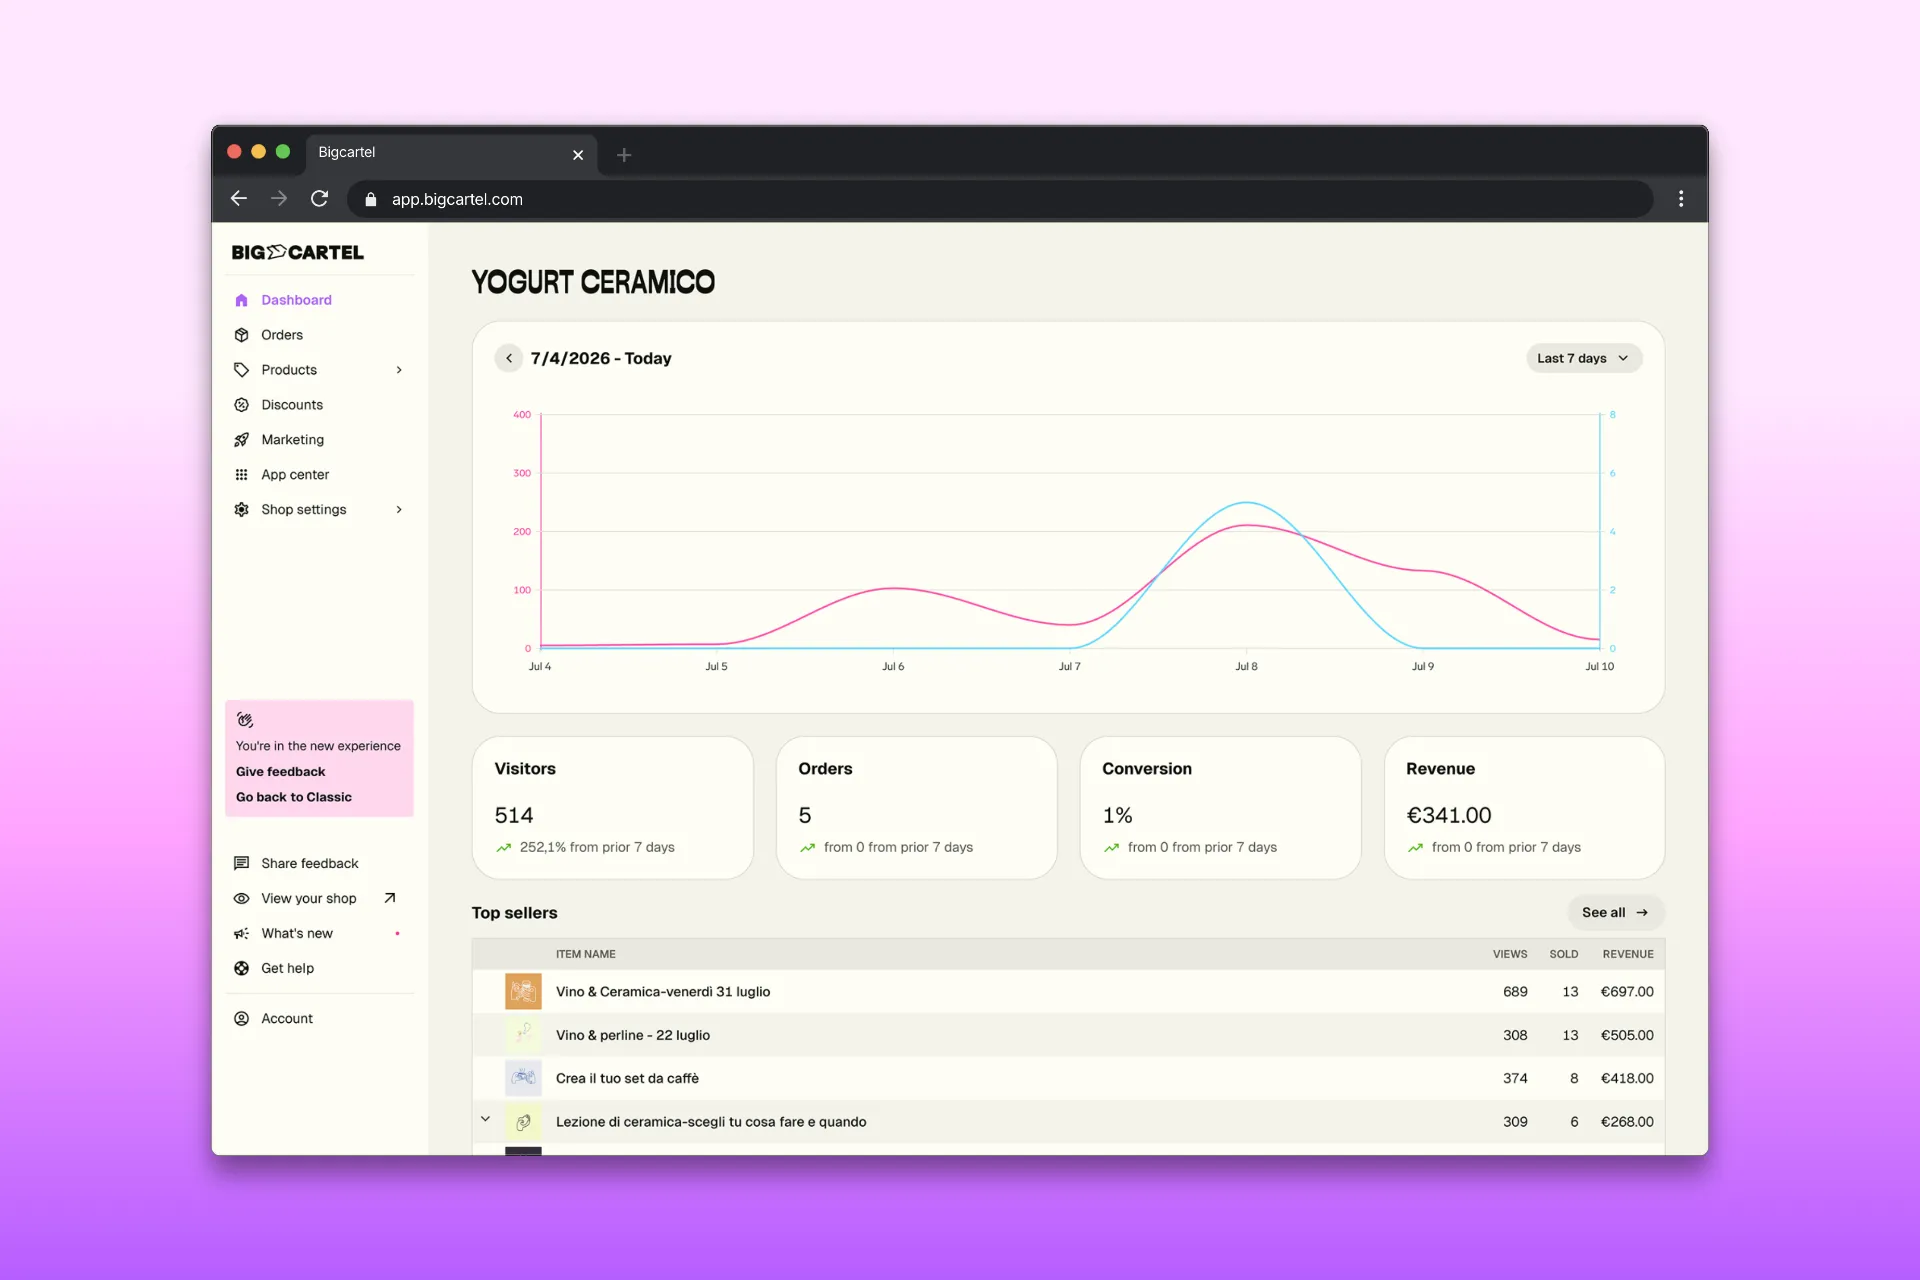Screen dimensions: 1920x1280
Task: Click the Get help lifebuoy icon
Action: pyautogui.click(x=241, y=968)
